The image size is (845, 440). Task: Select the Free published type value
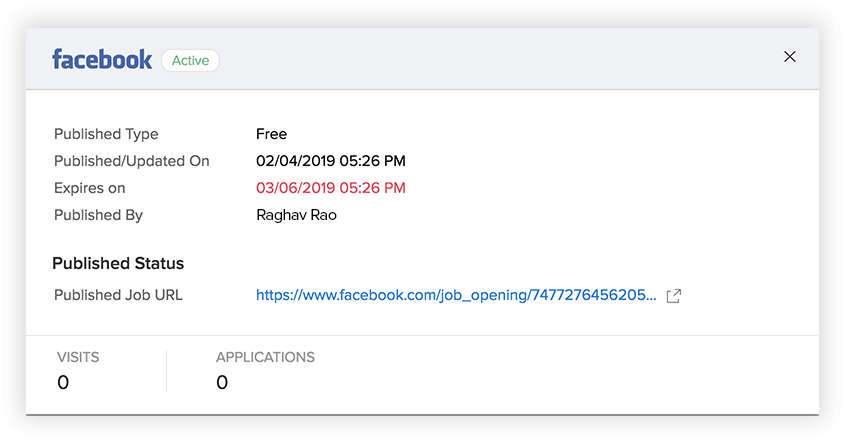tap(271, 134)
